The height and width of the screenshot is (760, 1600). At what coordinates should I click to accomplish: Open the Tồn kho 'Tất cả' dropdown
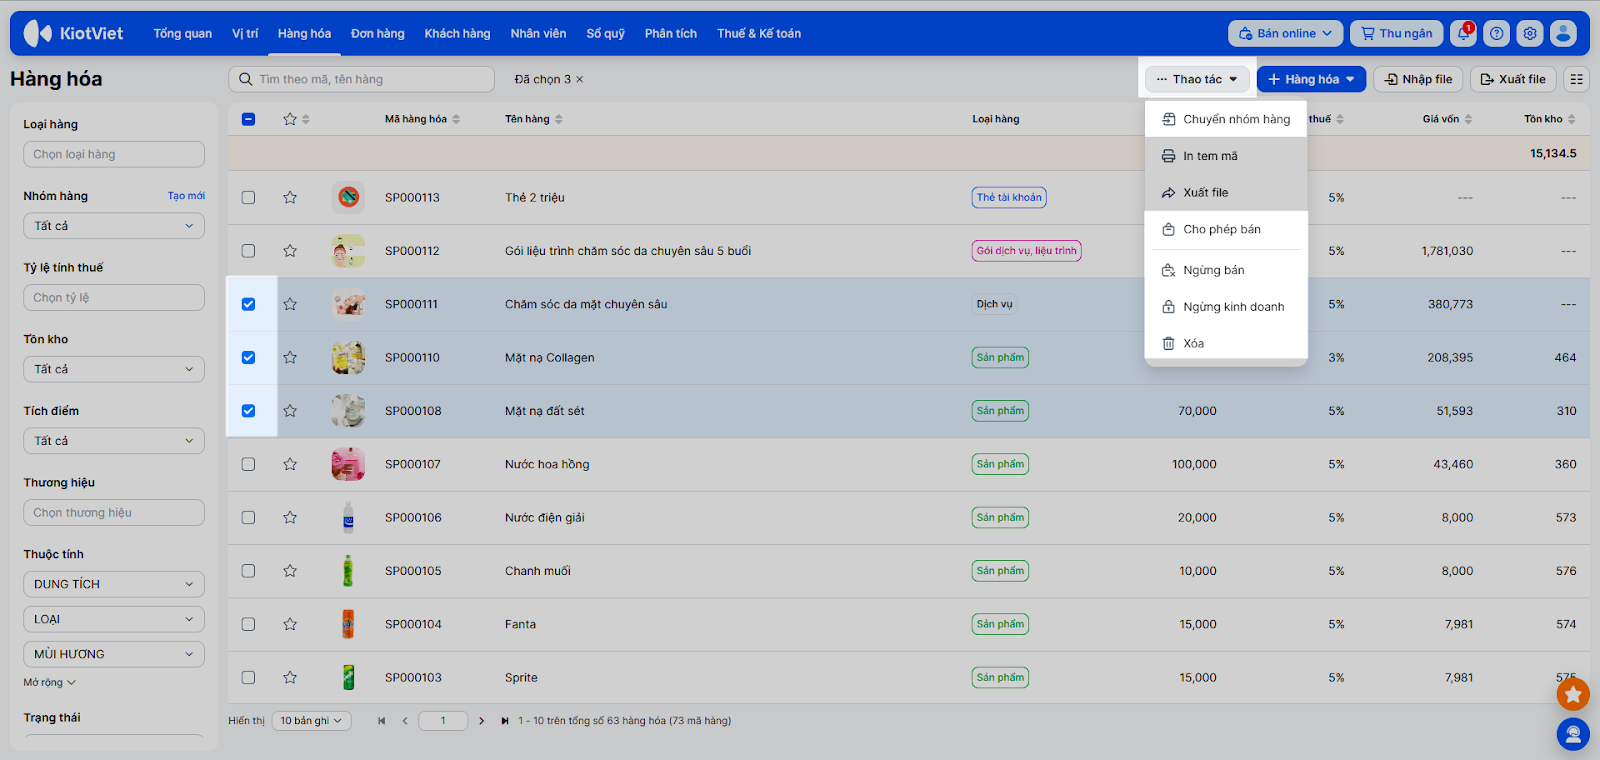coord(114,369)
